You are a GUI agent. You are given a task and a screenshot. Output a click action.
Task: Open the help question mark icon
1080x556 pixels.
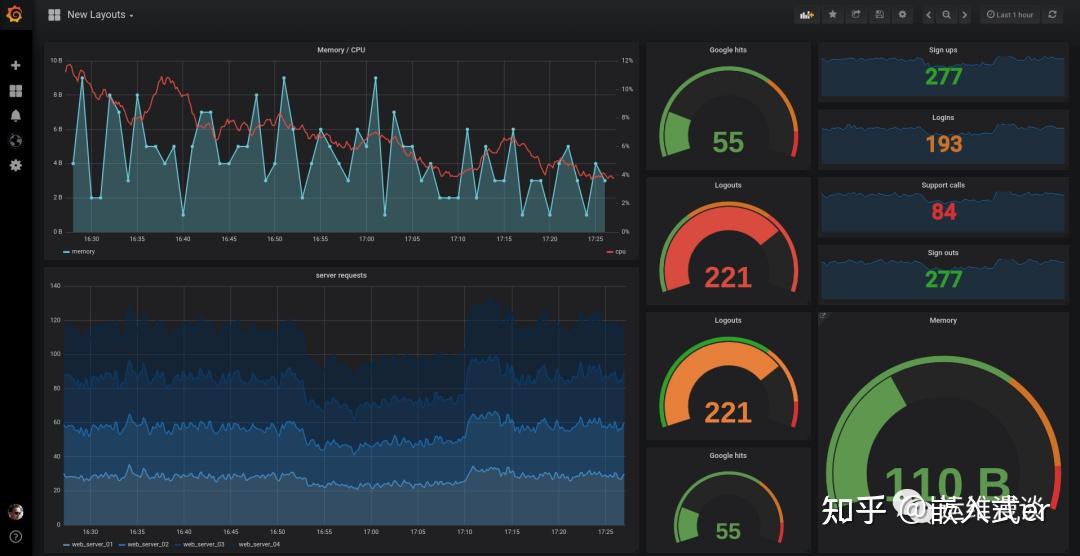16,537
